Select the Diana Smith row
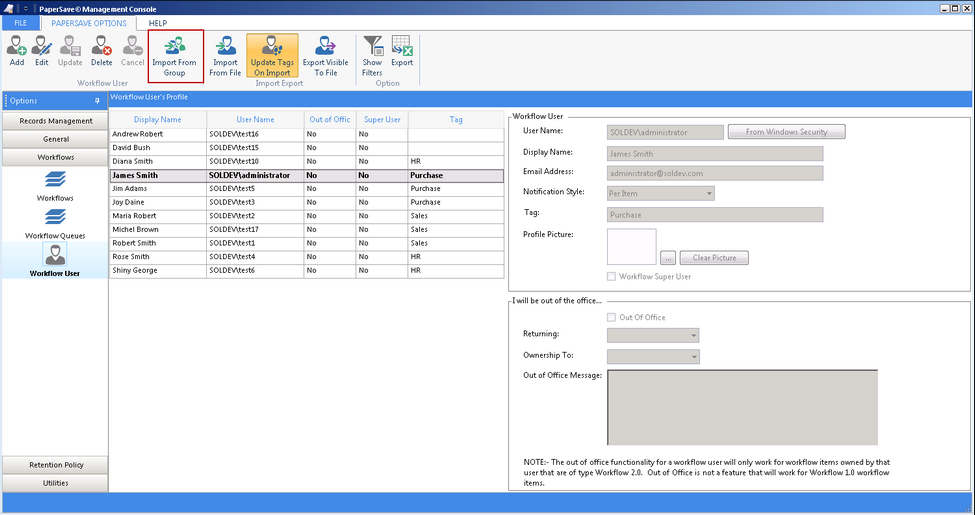This screenshot has height=515, width=975. [x=307, y=162]
